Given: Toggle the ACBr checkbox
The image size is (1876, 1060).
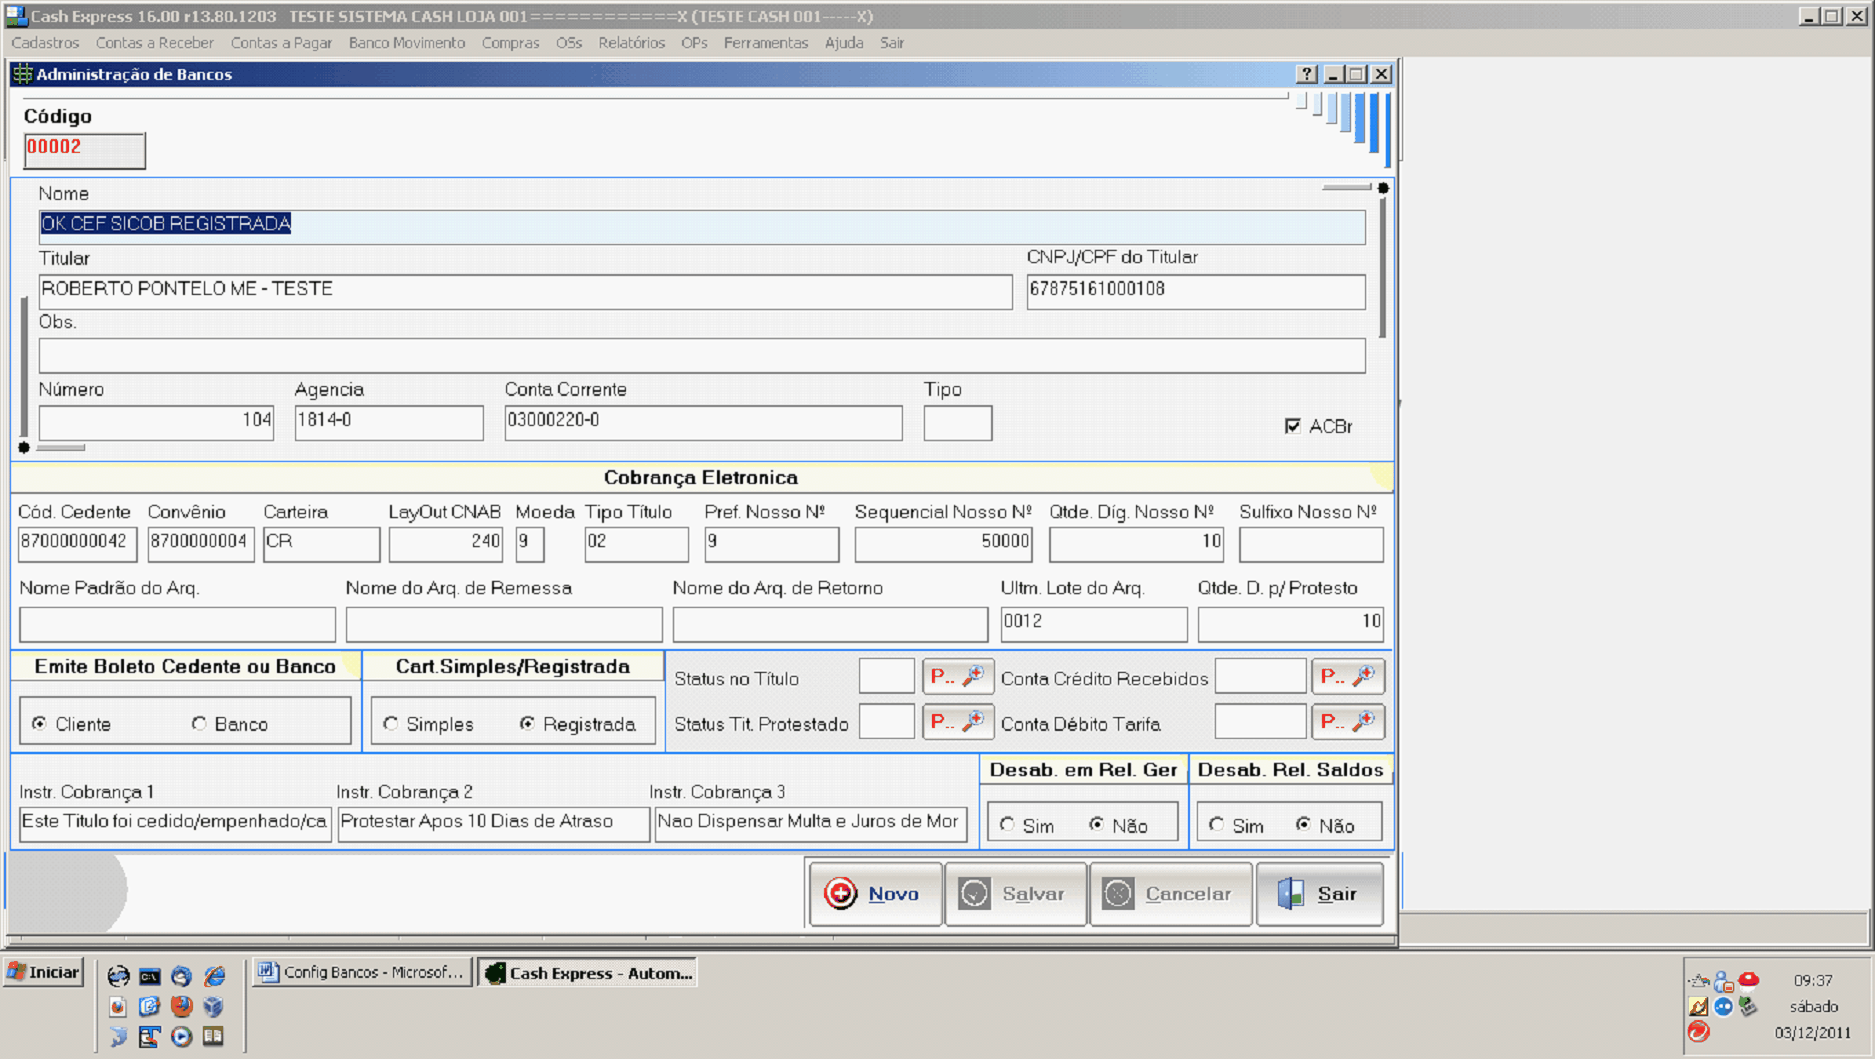Looking at the screenshot, I should (1293, 426).
